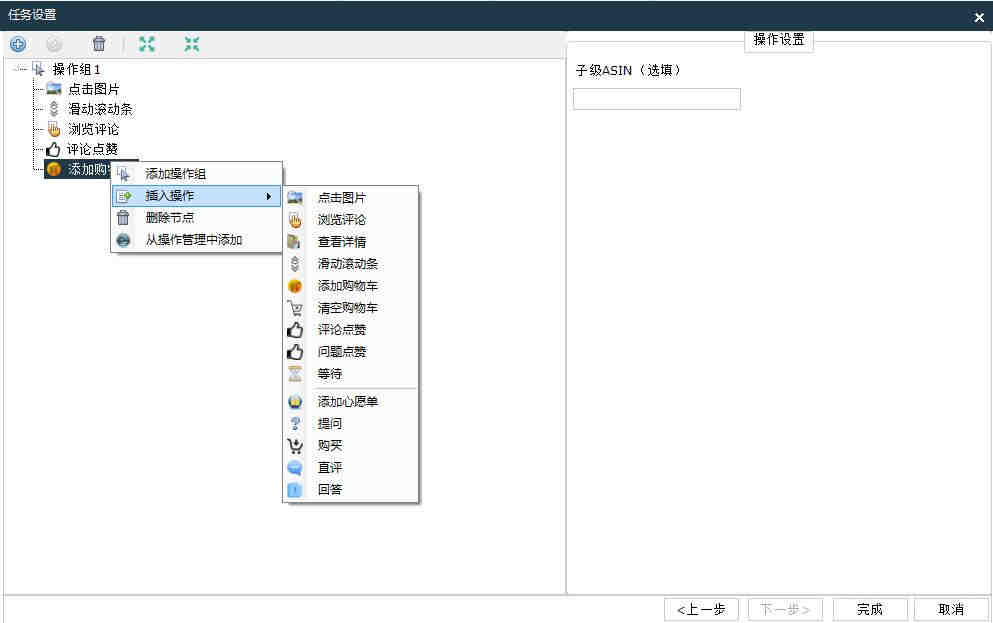
Task: Click the hand icon beside tree item 浏览评论
Action: tap(54, 129)
